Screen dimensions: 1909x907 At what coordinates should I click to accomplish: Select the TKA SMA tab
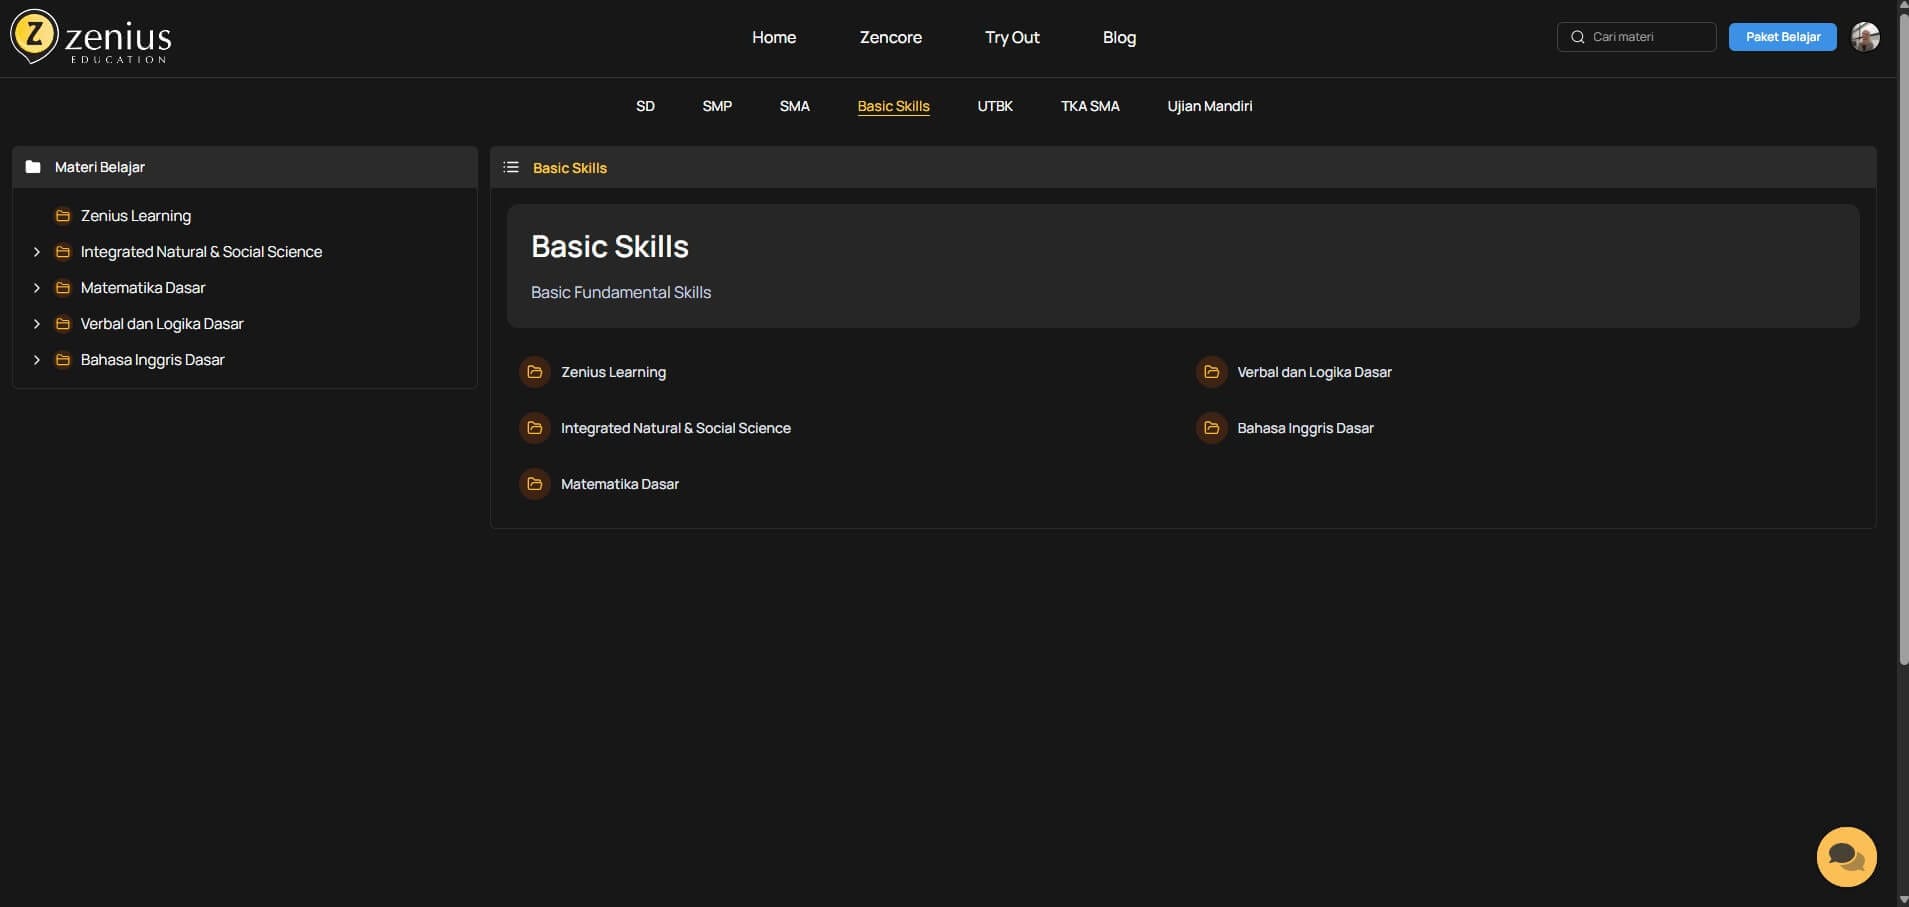tap(1090, 106)
